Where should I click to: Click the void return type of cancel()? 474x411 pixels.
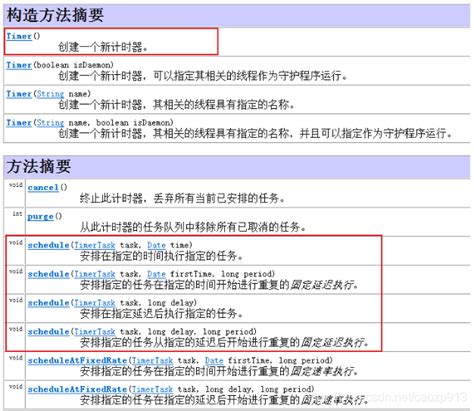[16, 185]
